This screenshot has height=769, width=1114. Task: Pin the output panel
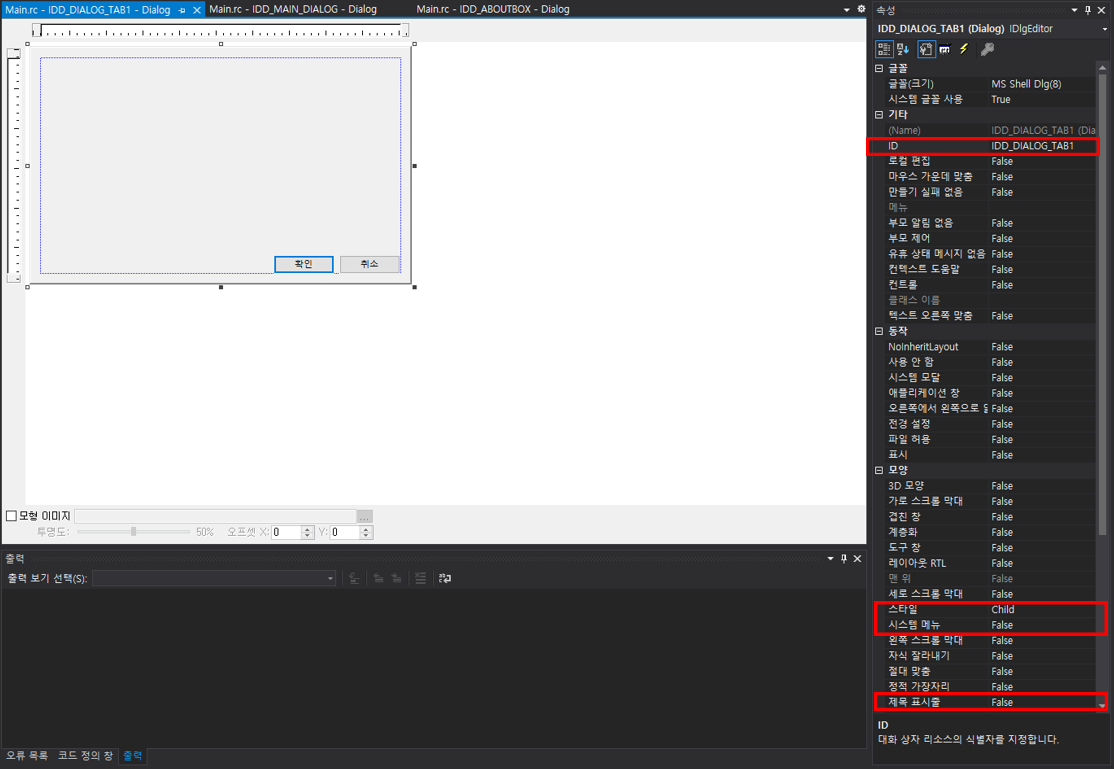(844, 559)
